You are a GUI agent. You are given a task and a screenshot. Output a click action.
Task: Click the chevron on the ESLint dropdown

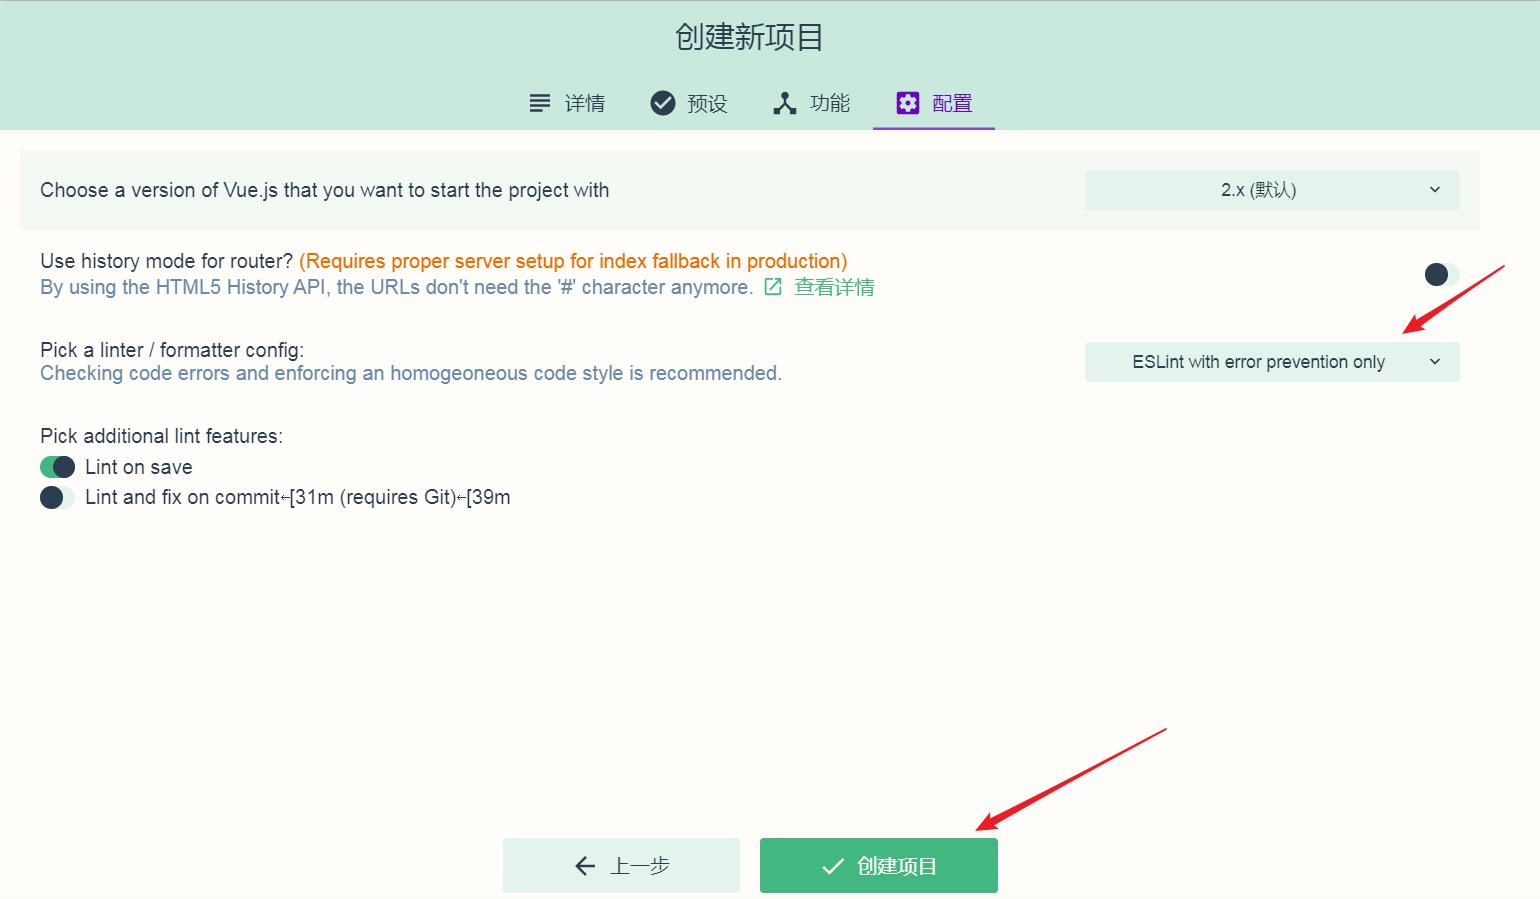pos(1435,362)
